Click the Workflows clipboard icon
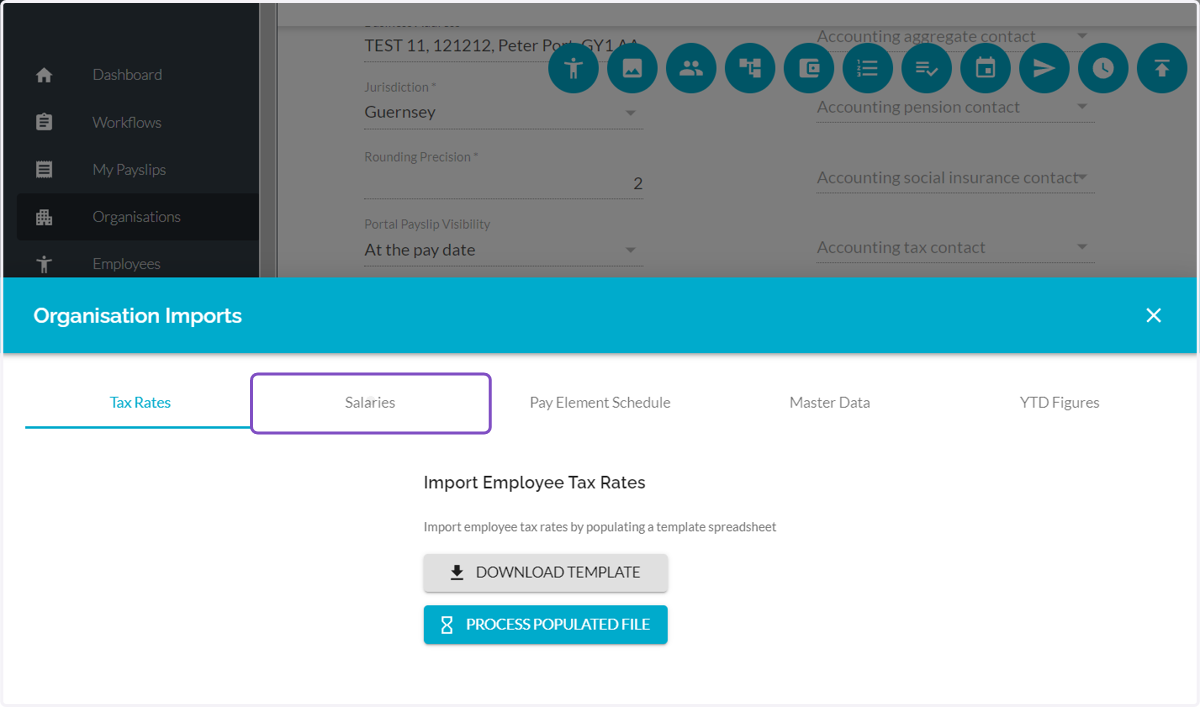 44,122
